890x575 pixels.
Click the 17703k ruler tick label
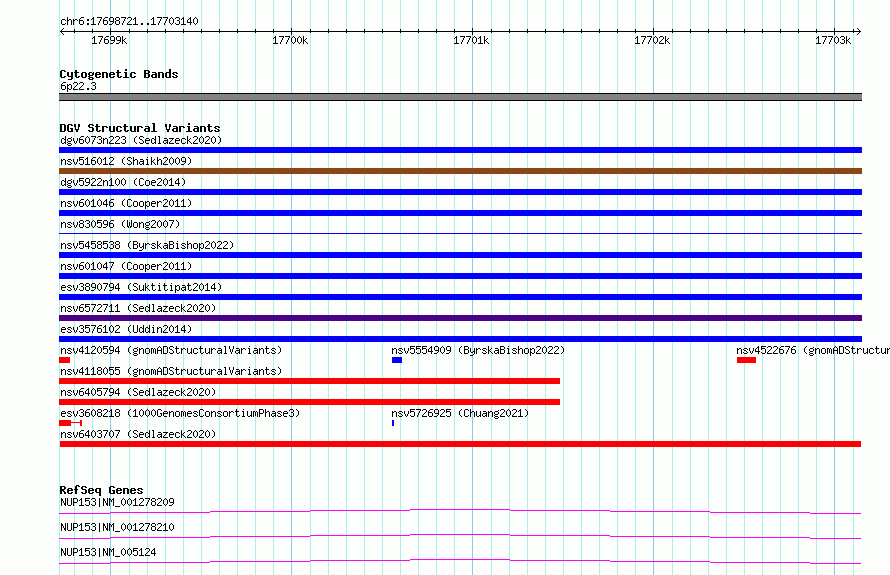[x=833, y=40]
